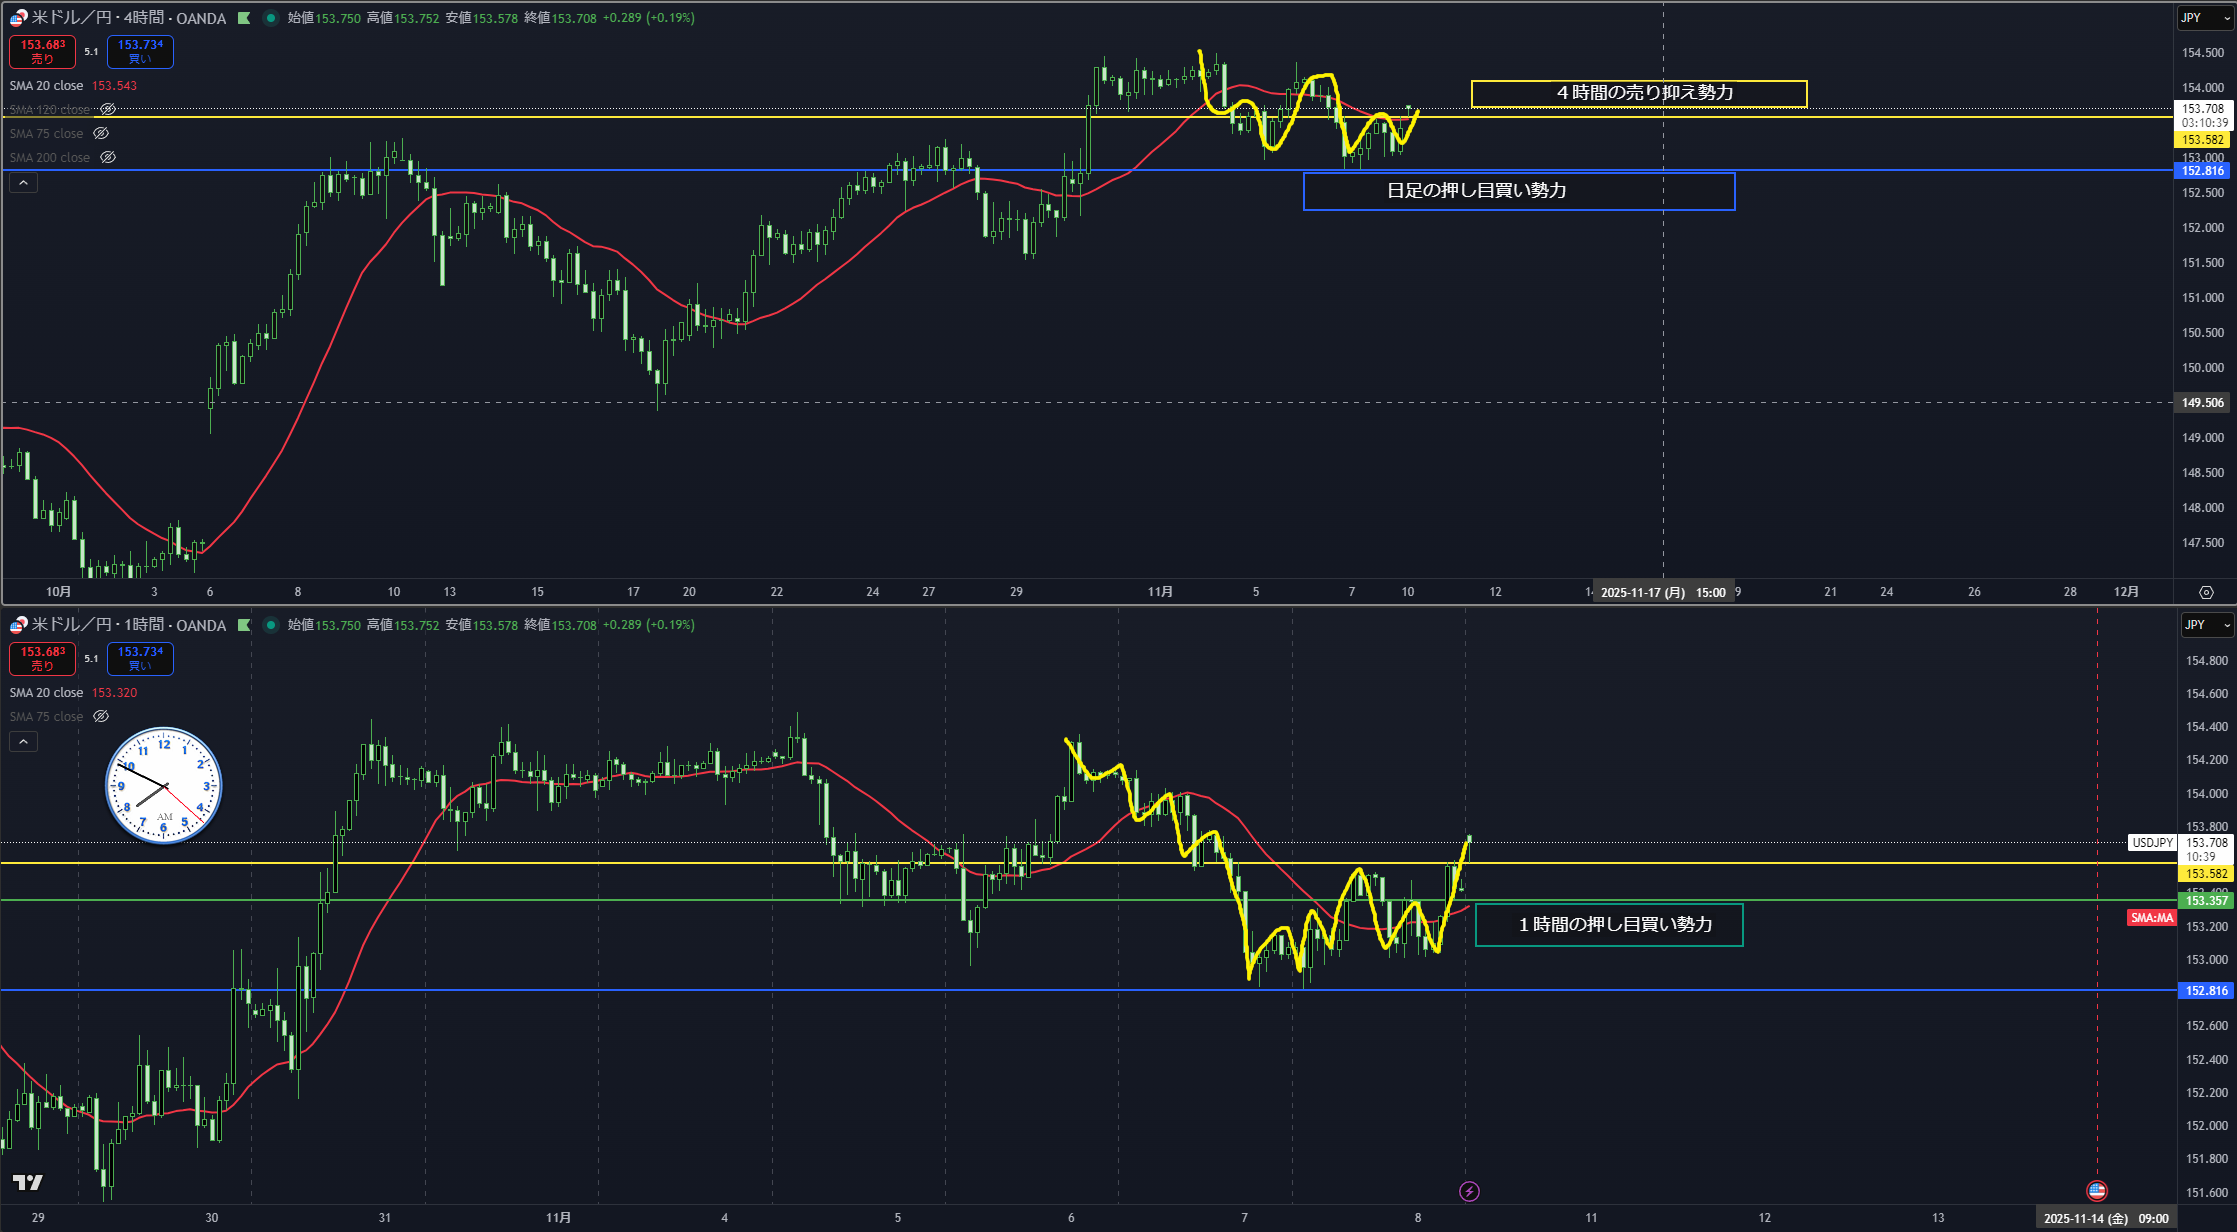The height and width of the screenshot is (1232, 2237).
Task: Select the 1-hour USD/JPY symbol title
Action: 128,625
